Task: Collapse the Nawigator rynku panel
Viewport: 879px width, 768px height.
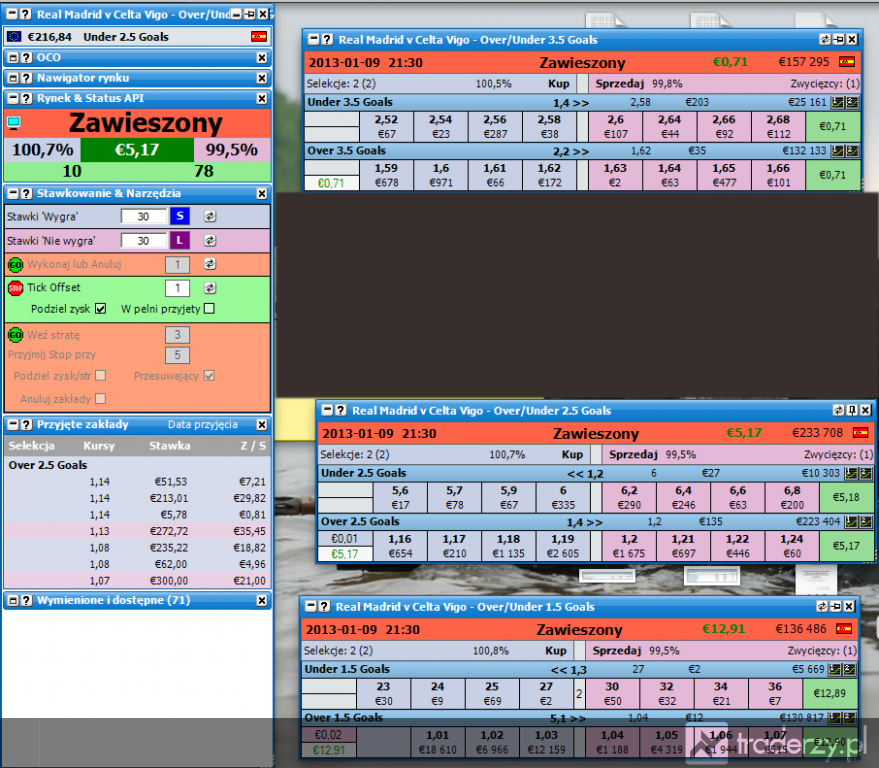Action: (x=13, y=78)
